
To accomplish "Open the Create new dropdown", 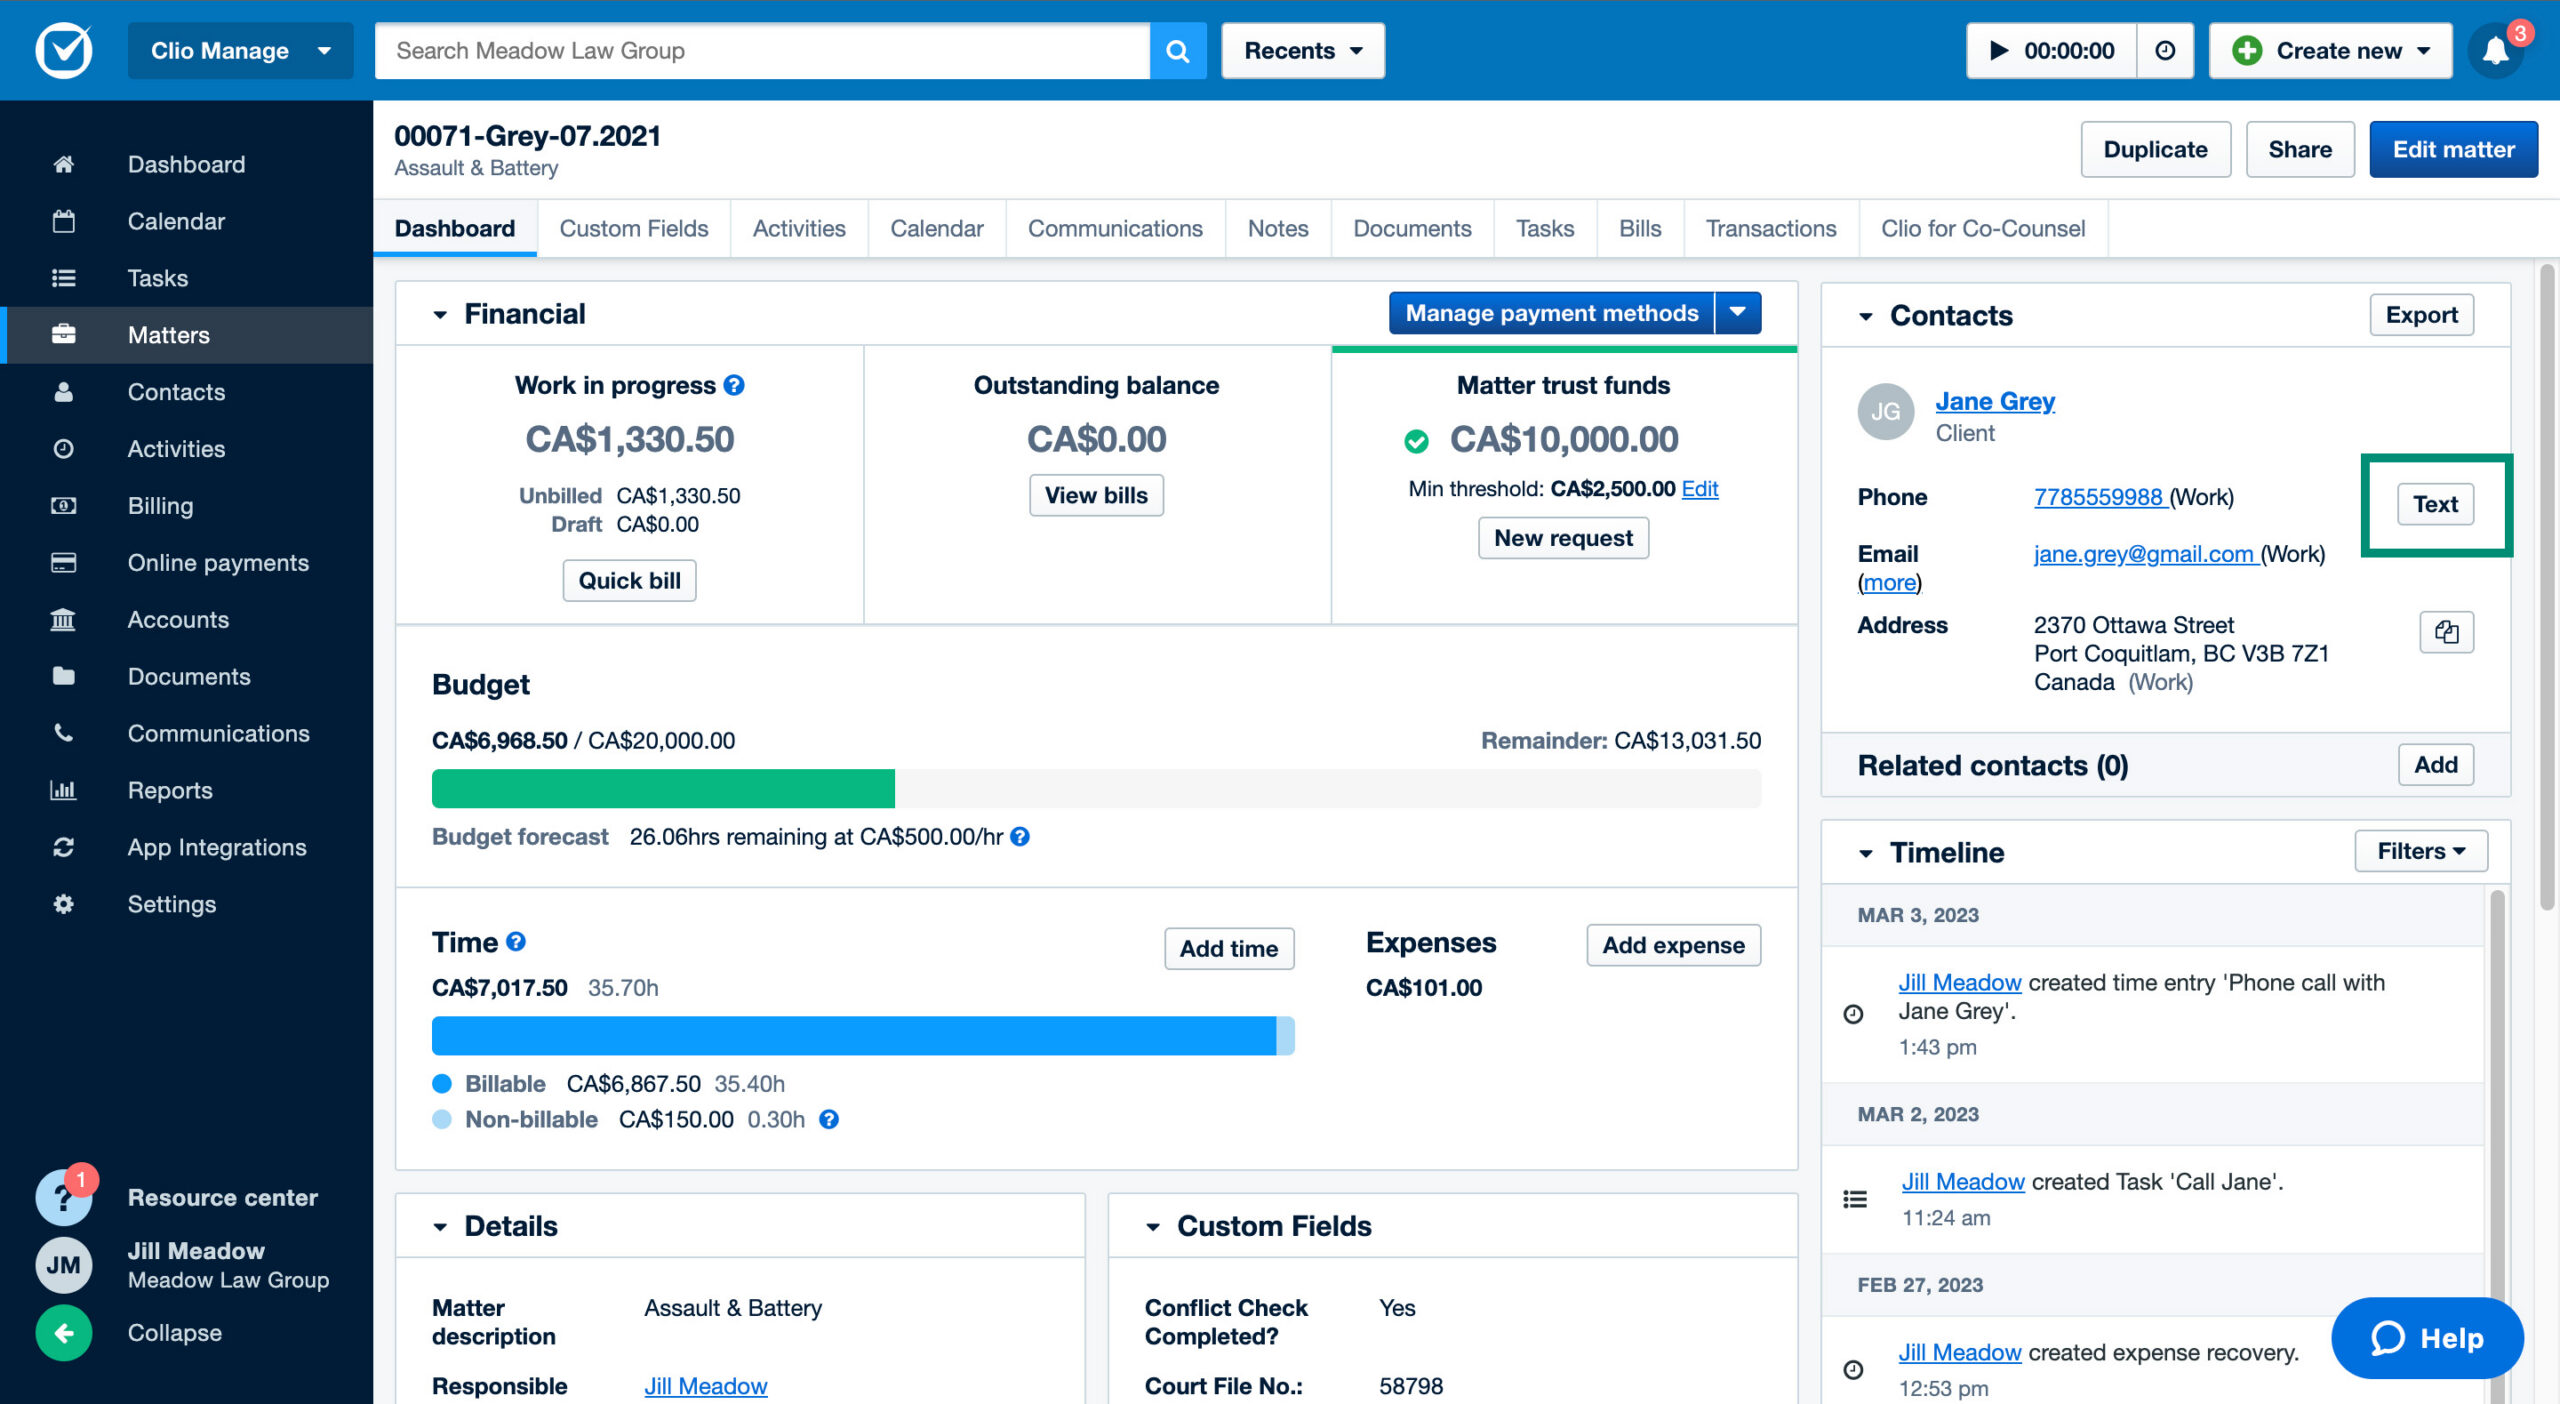I will pos(2330,50).
